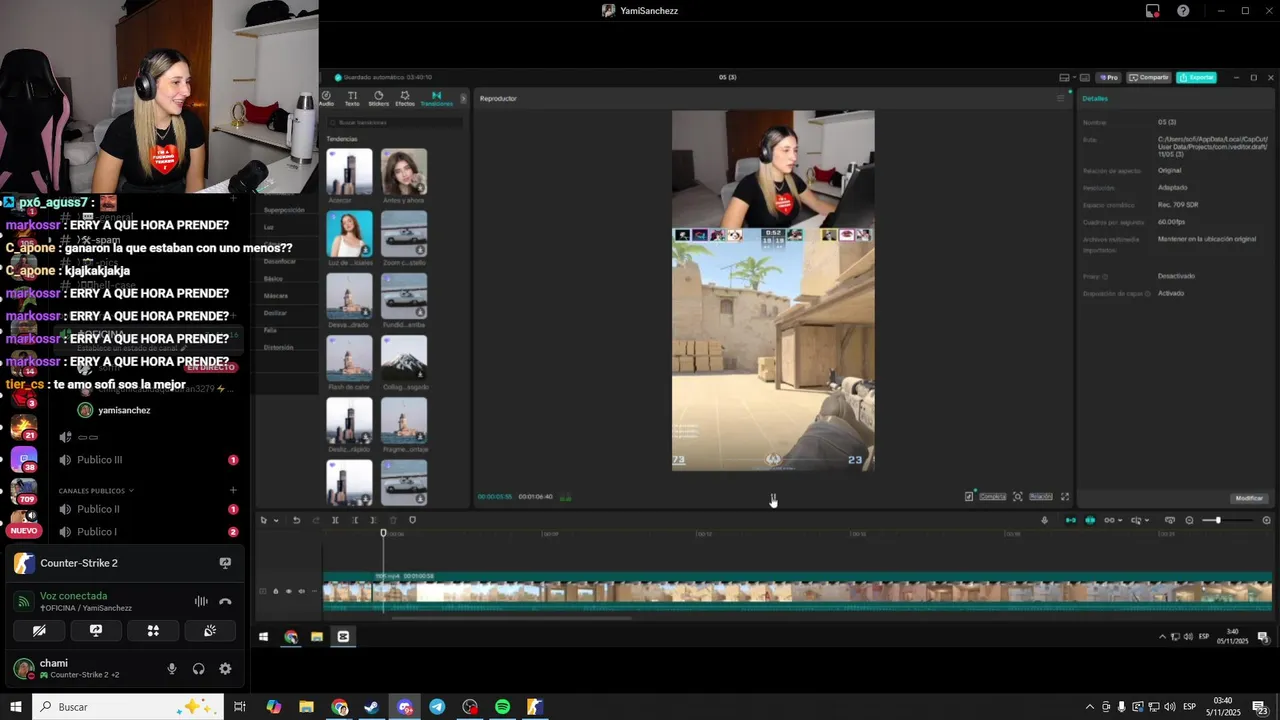The width and height of the screenshot is (1280, 720).
Task: Open the player panel hamburger menu
Action: coord(1061,98)
